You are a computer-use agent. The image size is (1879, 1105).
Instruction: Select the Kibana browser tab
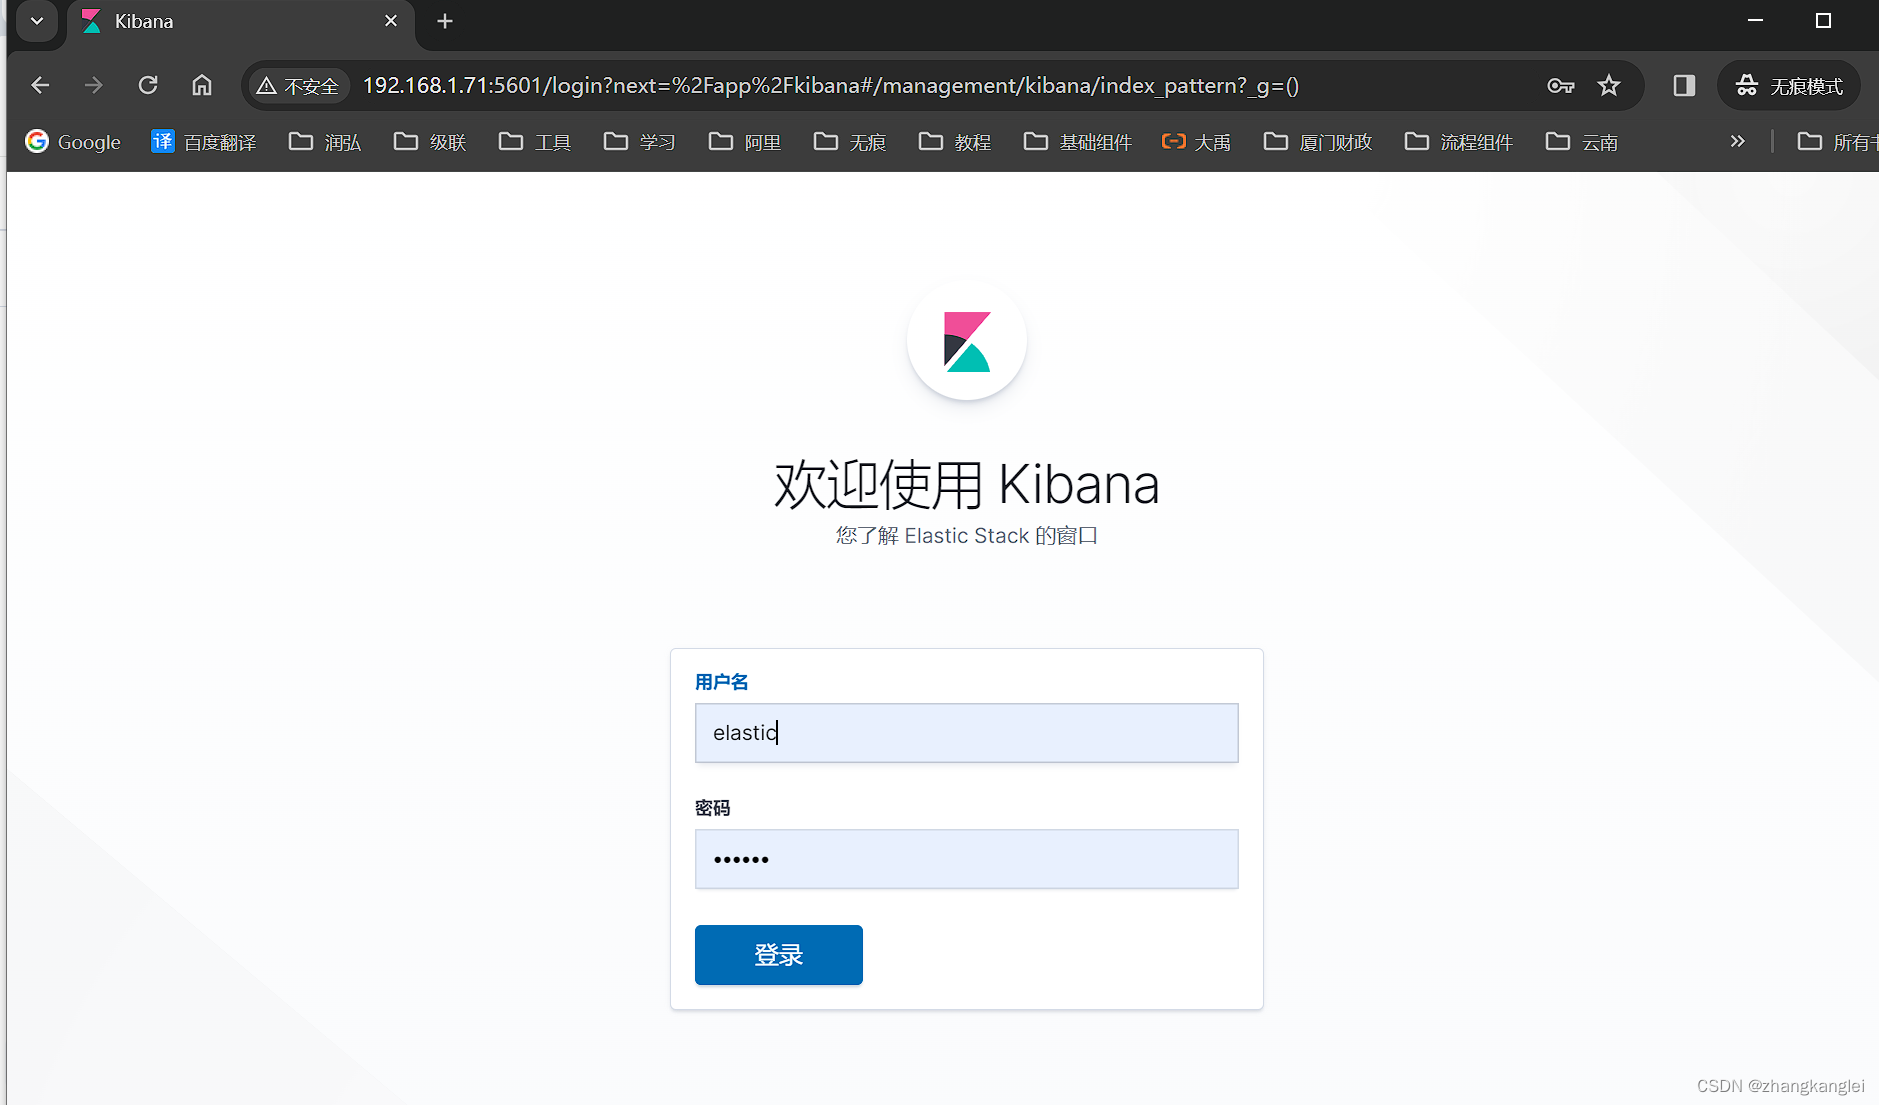pos(240,22)
